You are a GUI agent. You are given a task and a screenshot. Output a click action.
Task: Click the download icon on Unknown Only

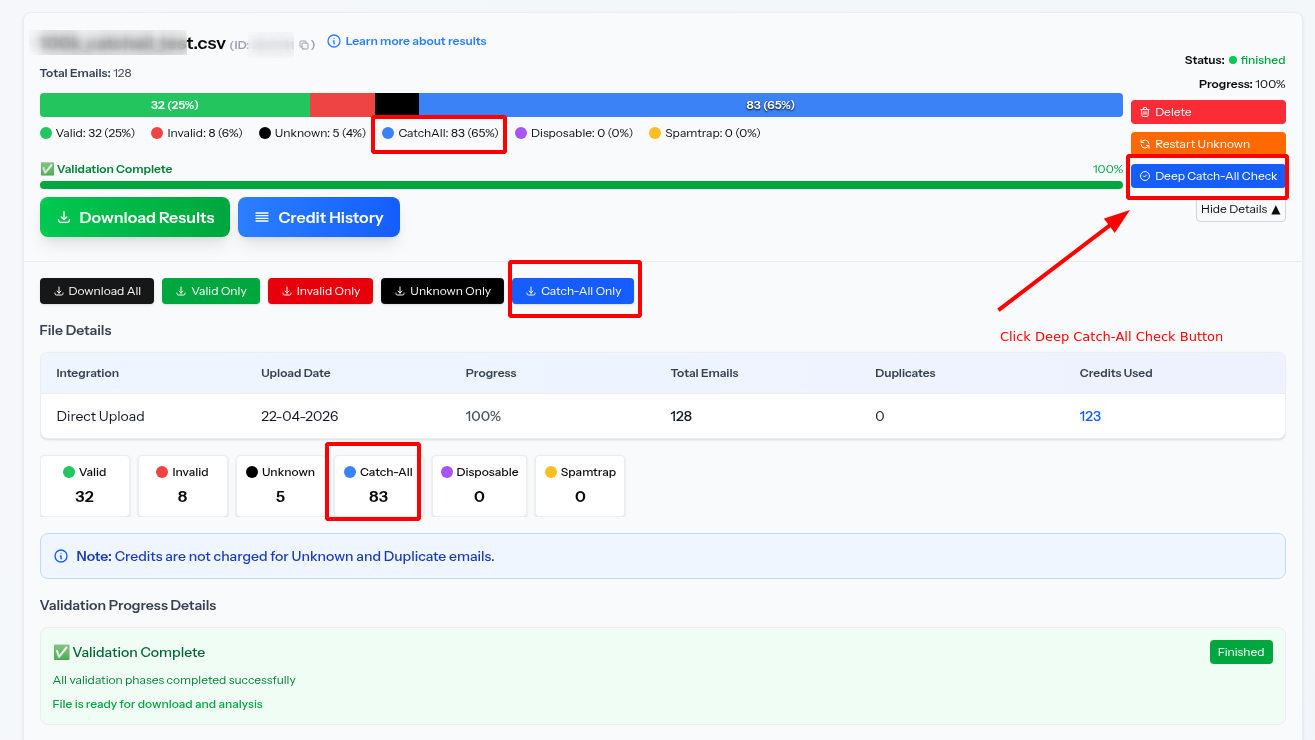400,291
